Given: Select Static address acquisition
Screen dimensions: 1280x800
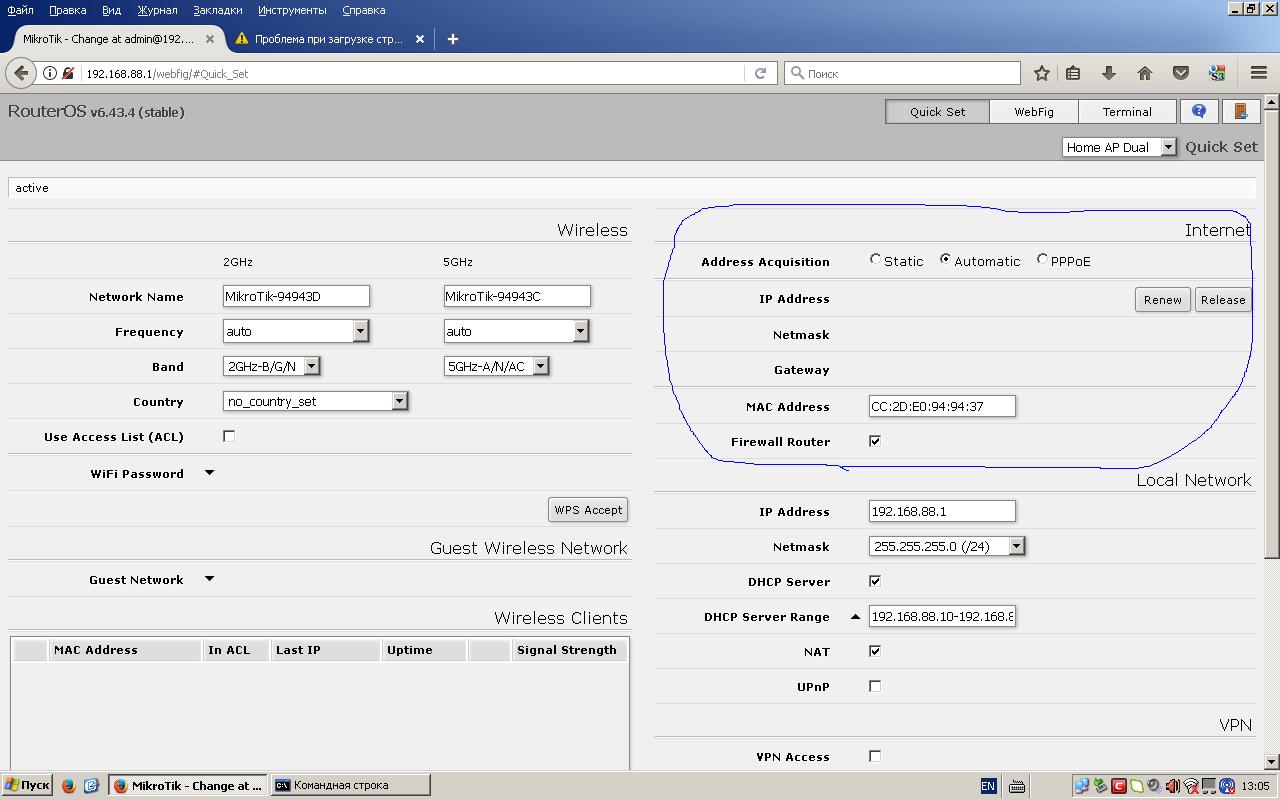Looking at the screenshot, I should [875, 259].
